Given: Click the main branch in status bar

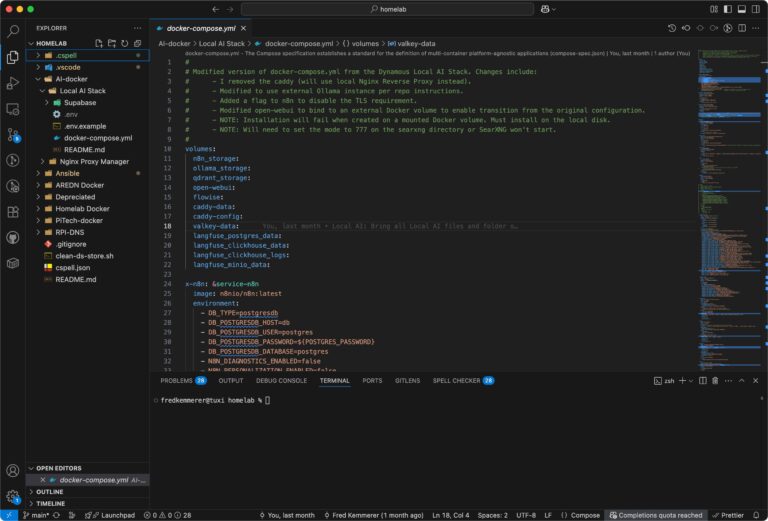Looking at the screenshot, I should tap(35, 515).
